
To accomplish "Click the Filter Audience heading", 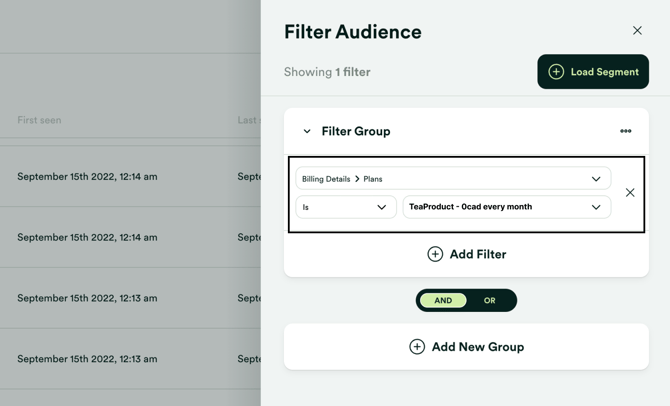I will pyautogui.click(x=353, y=32).
